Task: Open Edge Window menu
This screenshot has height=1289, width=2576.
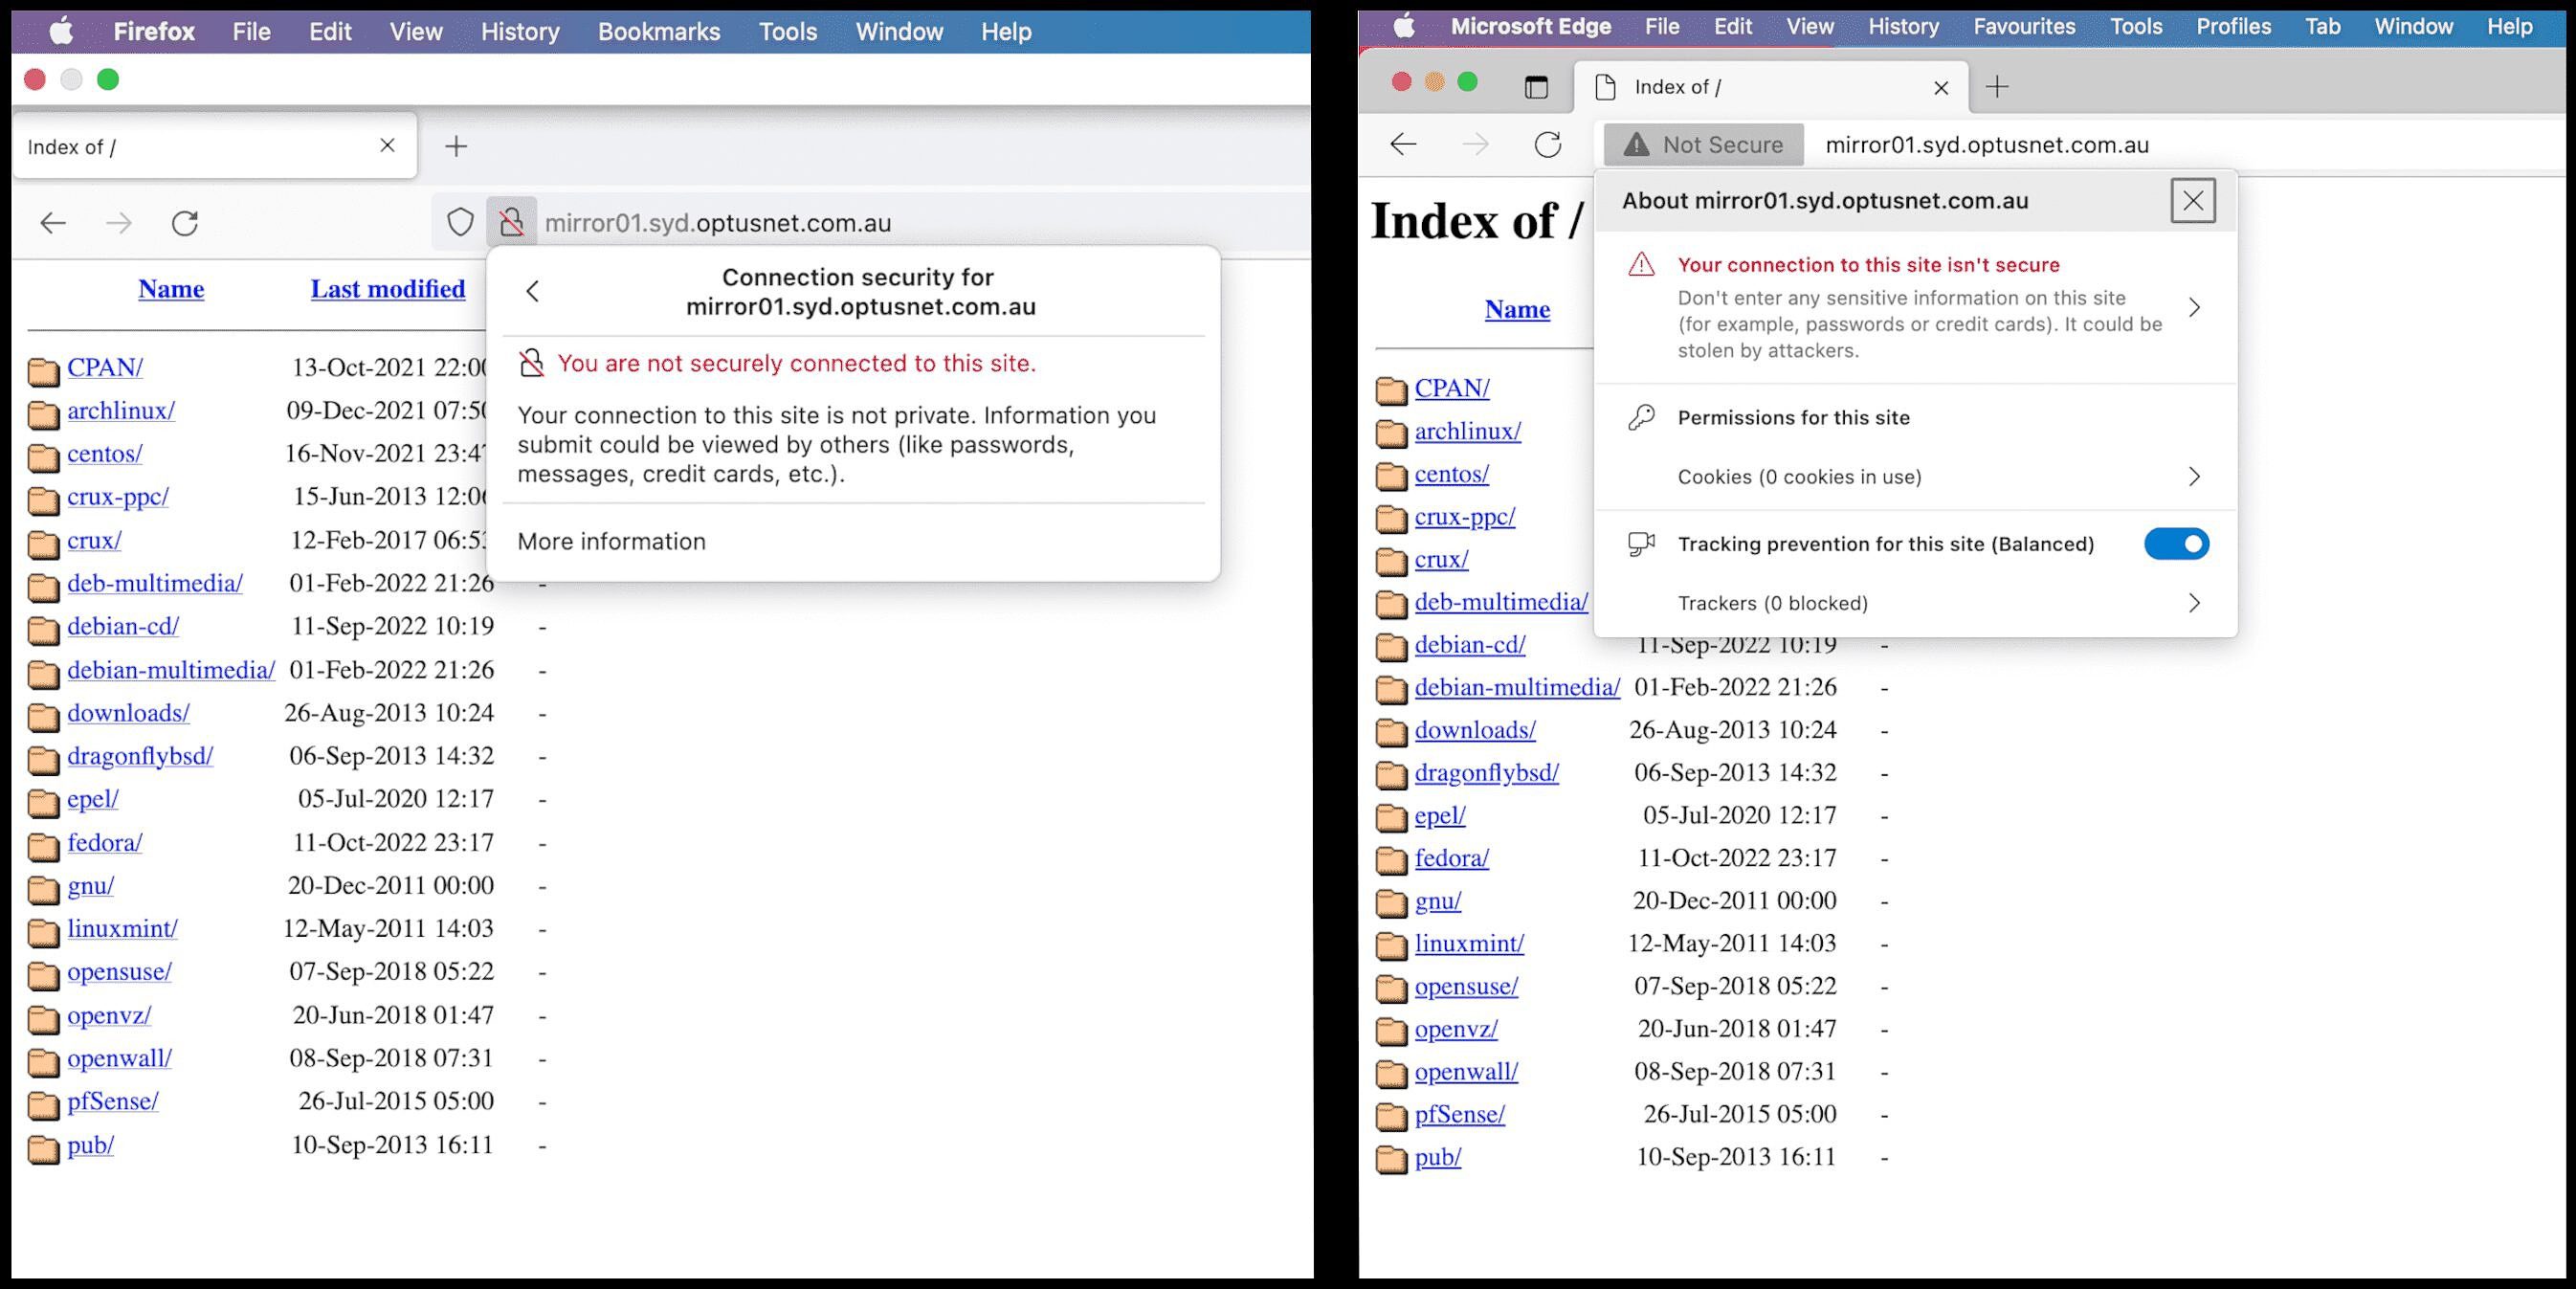Action: (2413, 27)
